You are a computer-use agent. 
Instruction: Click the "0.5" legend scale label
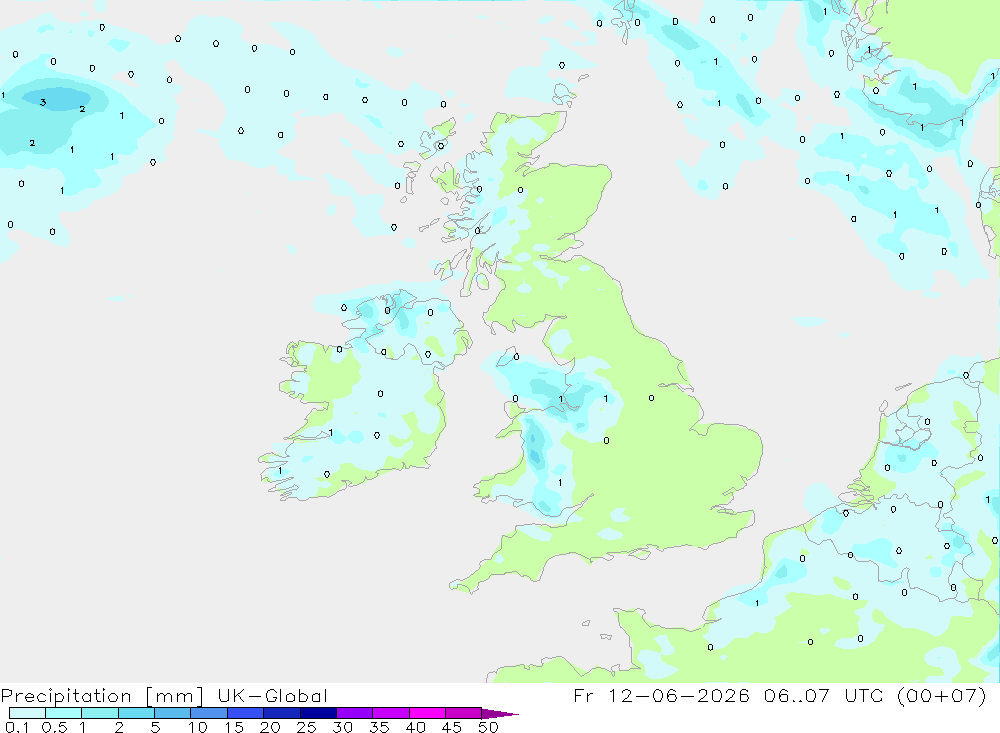pyautogui.click(x=54, y=727)
